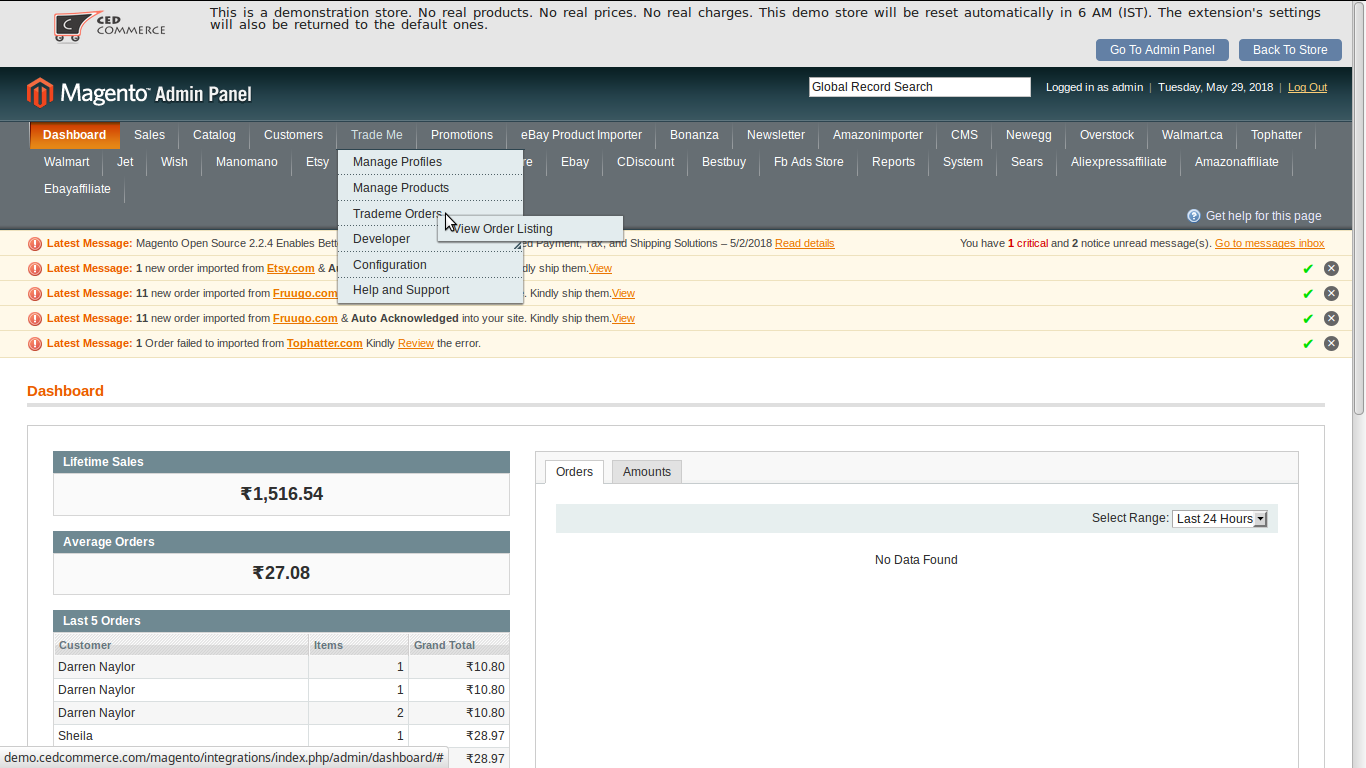Switch to the Amounts tab

pyautogui.click(x=647, y=472)
